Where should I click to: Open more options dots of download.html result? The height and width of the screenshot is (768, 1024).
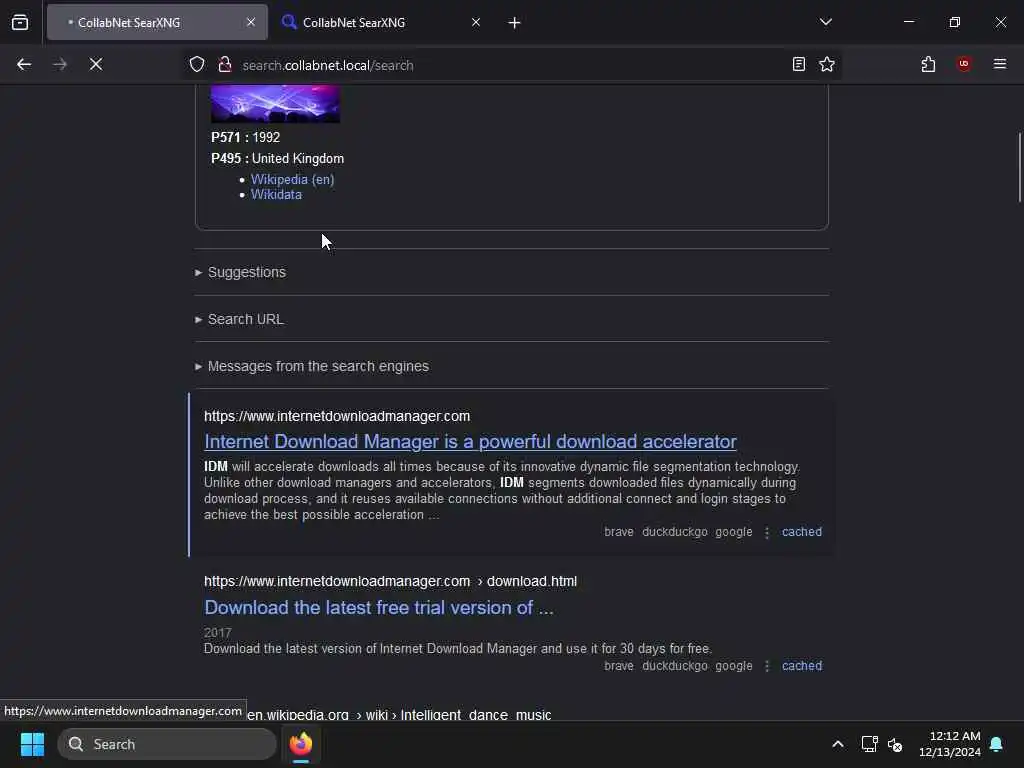pos(767,667)
